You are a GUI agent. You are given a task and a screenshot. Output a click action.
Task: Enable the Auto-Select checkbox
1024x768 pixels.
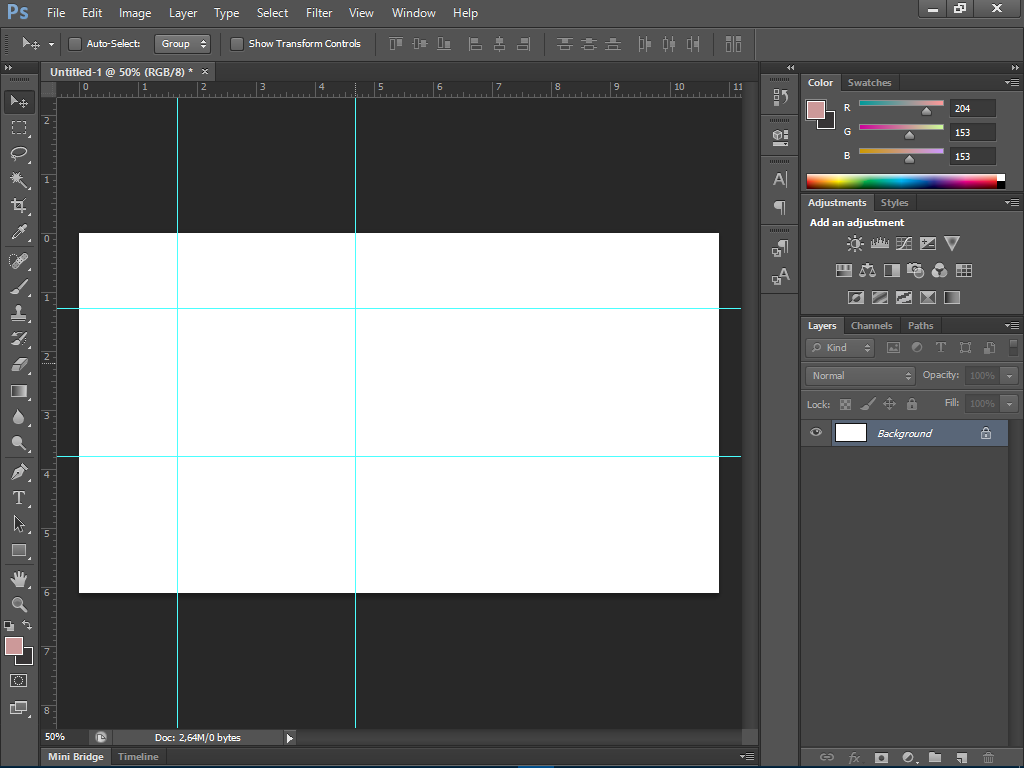coord(74,44)
